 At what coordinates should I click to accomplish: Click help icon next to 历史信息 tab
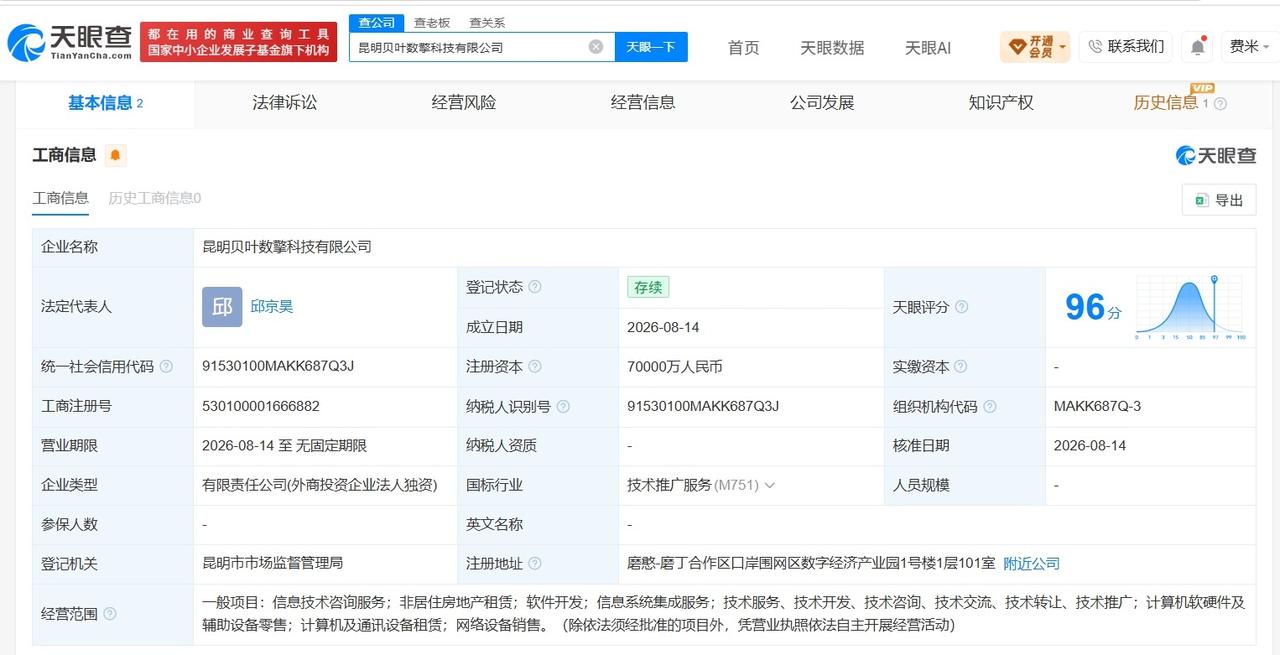[x=1220, y=103]
